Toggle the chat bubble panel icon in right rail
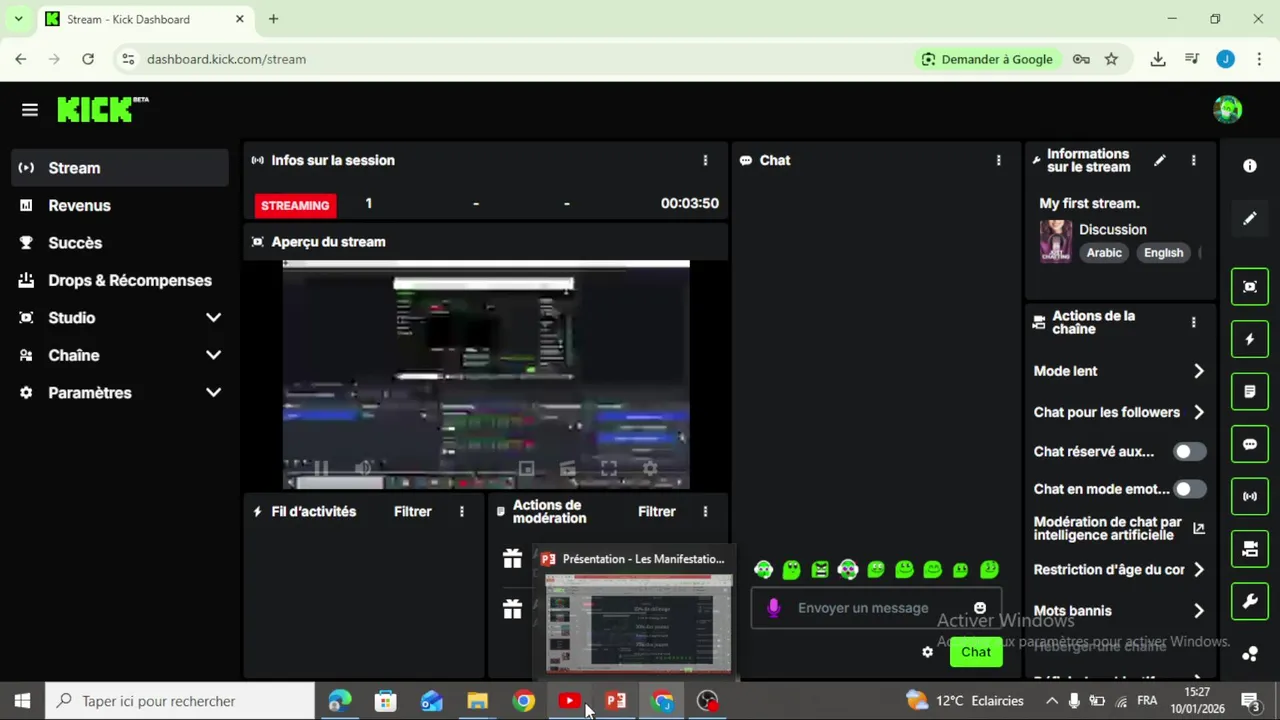 point(1249,444)
